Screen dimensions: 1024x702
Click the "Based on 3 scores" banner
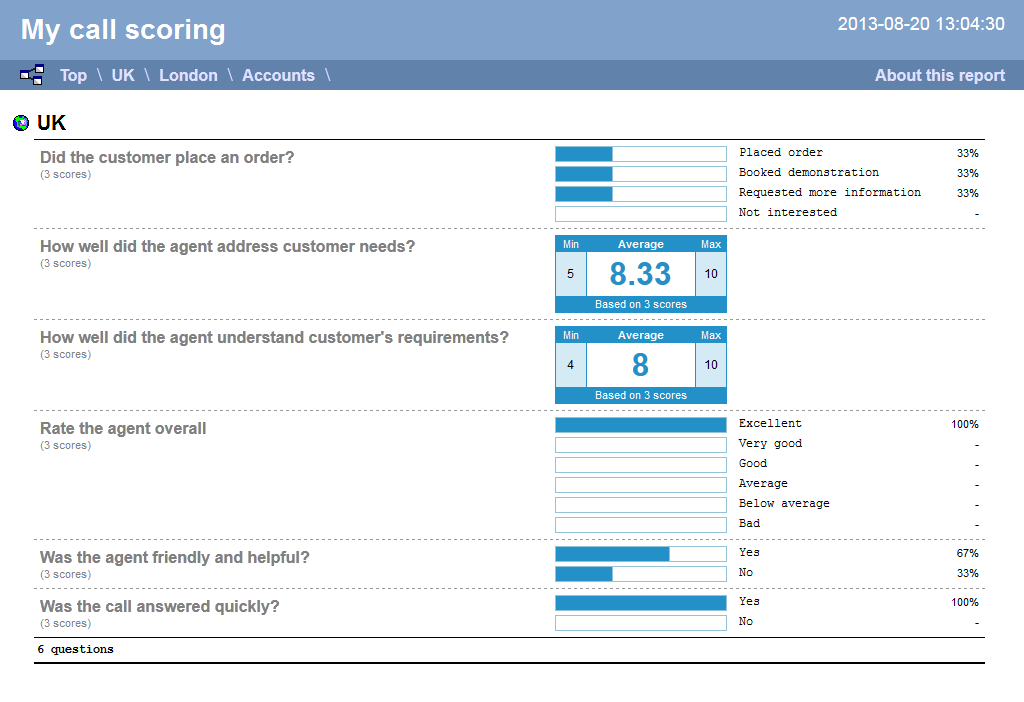coord(640,304)
